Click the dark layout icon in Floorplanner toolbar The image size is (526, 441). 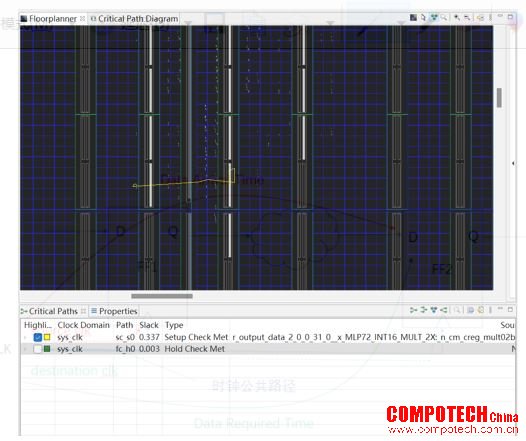coord(413,17)
